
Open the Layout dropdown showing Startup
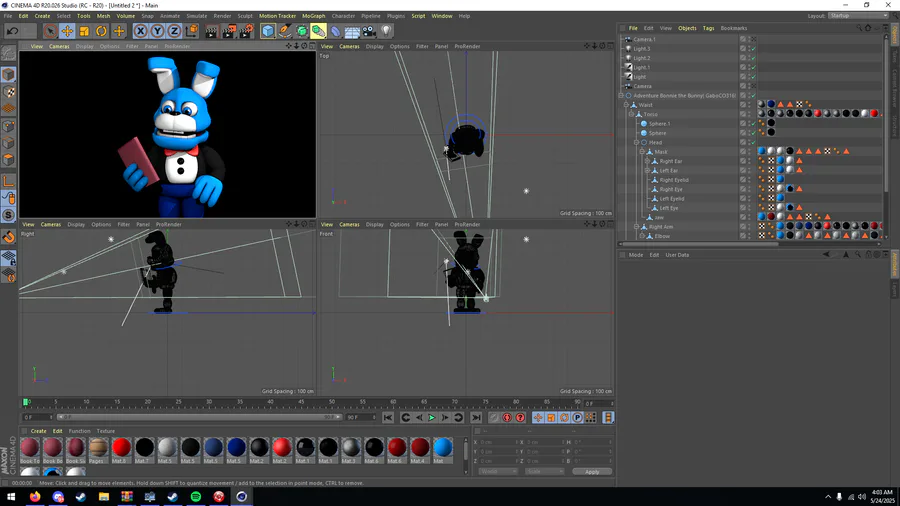(858, 16)
